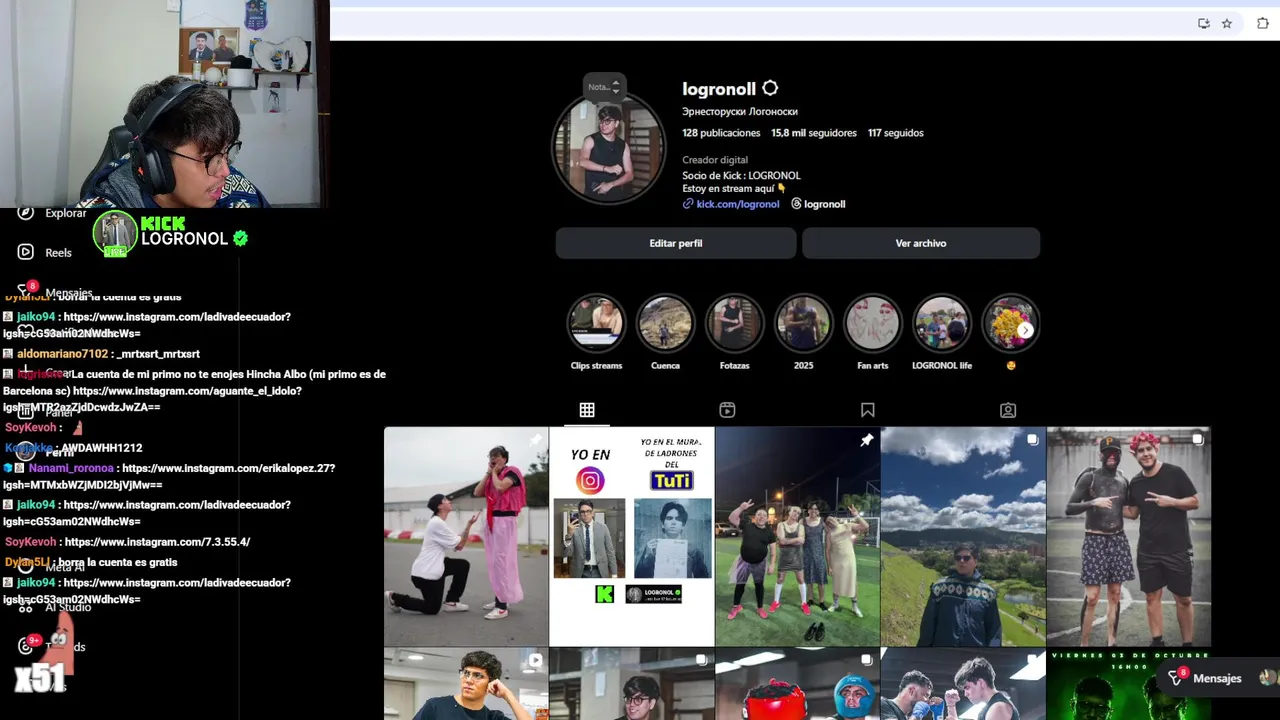Open the logronoll Threads profile link
This screenshot has height=720, width=1280.
pyautogui.click(x=825, y=204)
